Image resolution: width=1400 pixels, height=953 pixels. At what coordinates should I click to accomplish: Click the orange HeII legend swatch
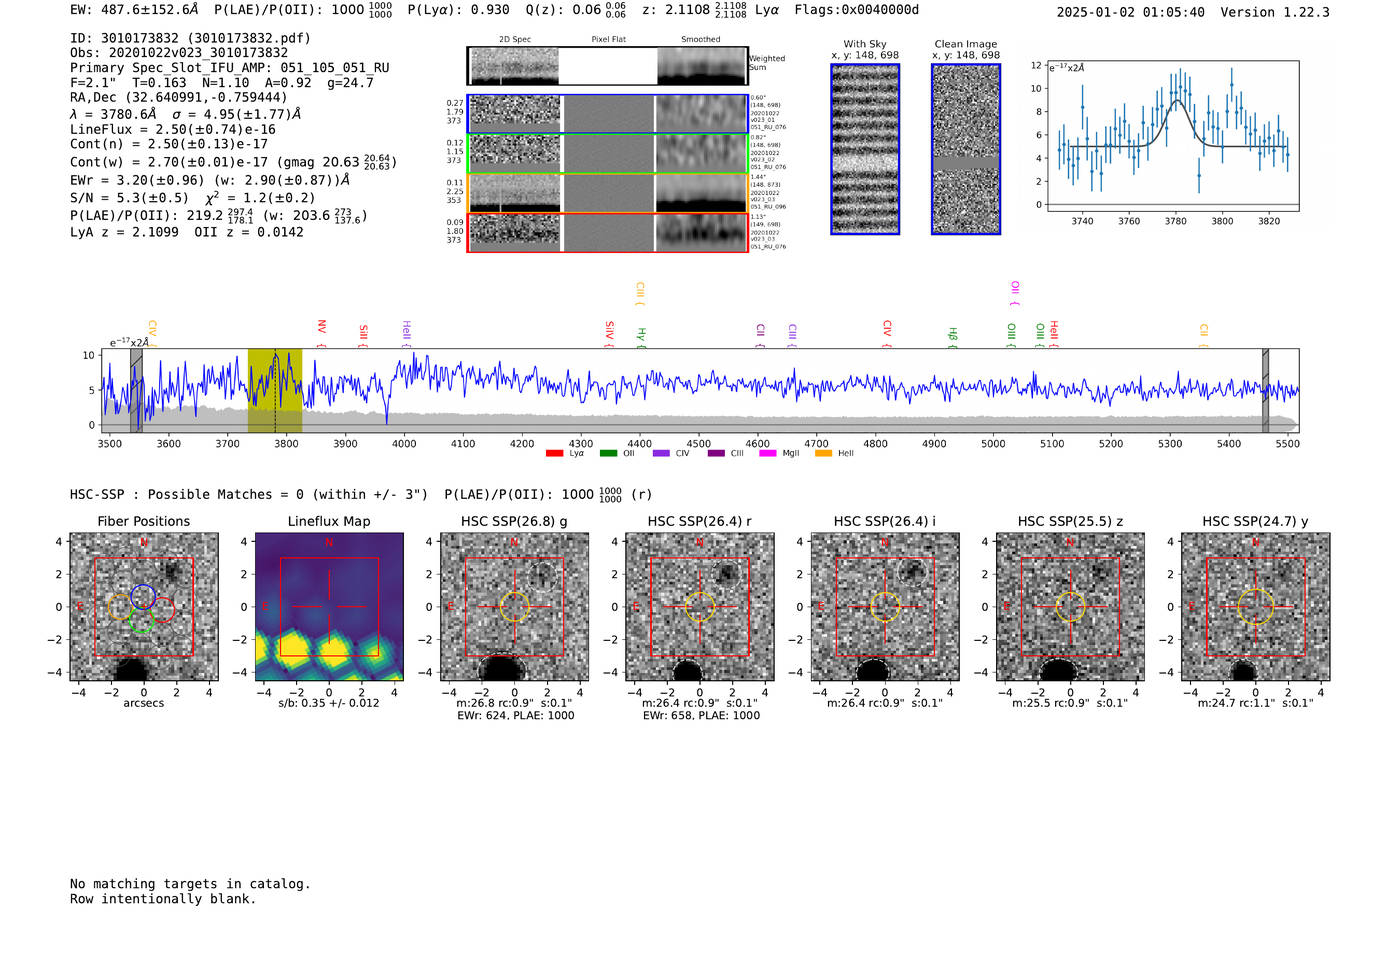[823, 453]
